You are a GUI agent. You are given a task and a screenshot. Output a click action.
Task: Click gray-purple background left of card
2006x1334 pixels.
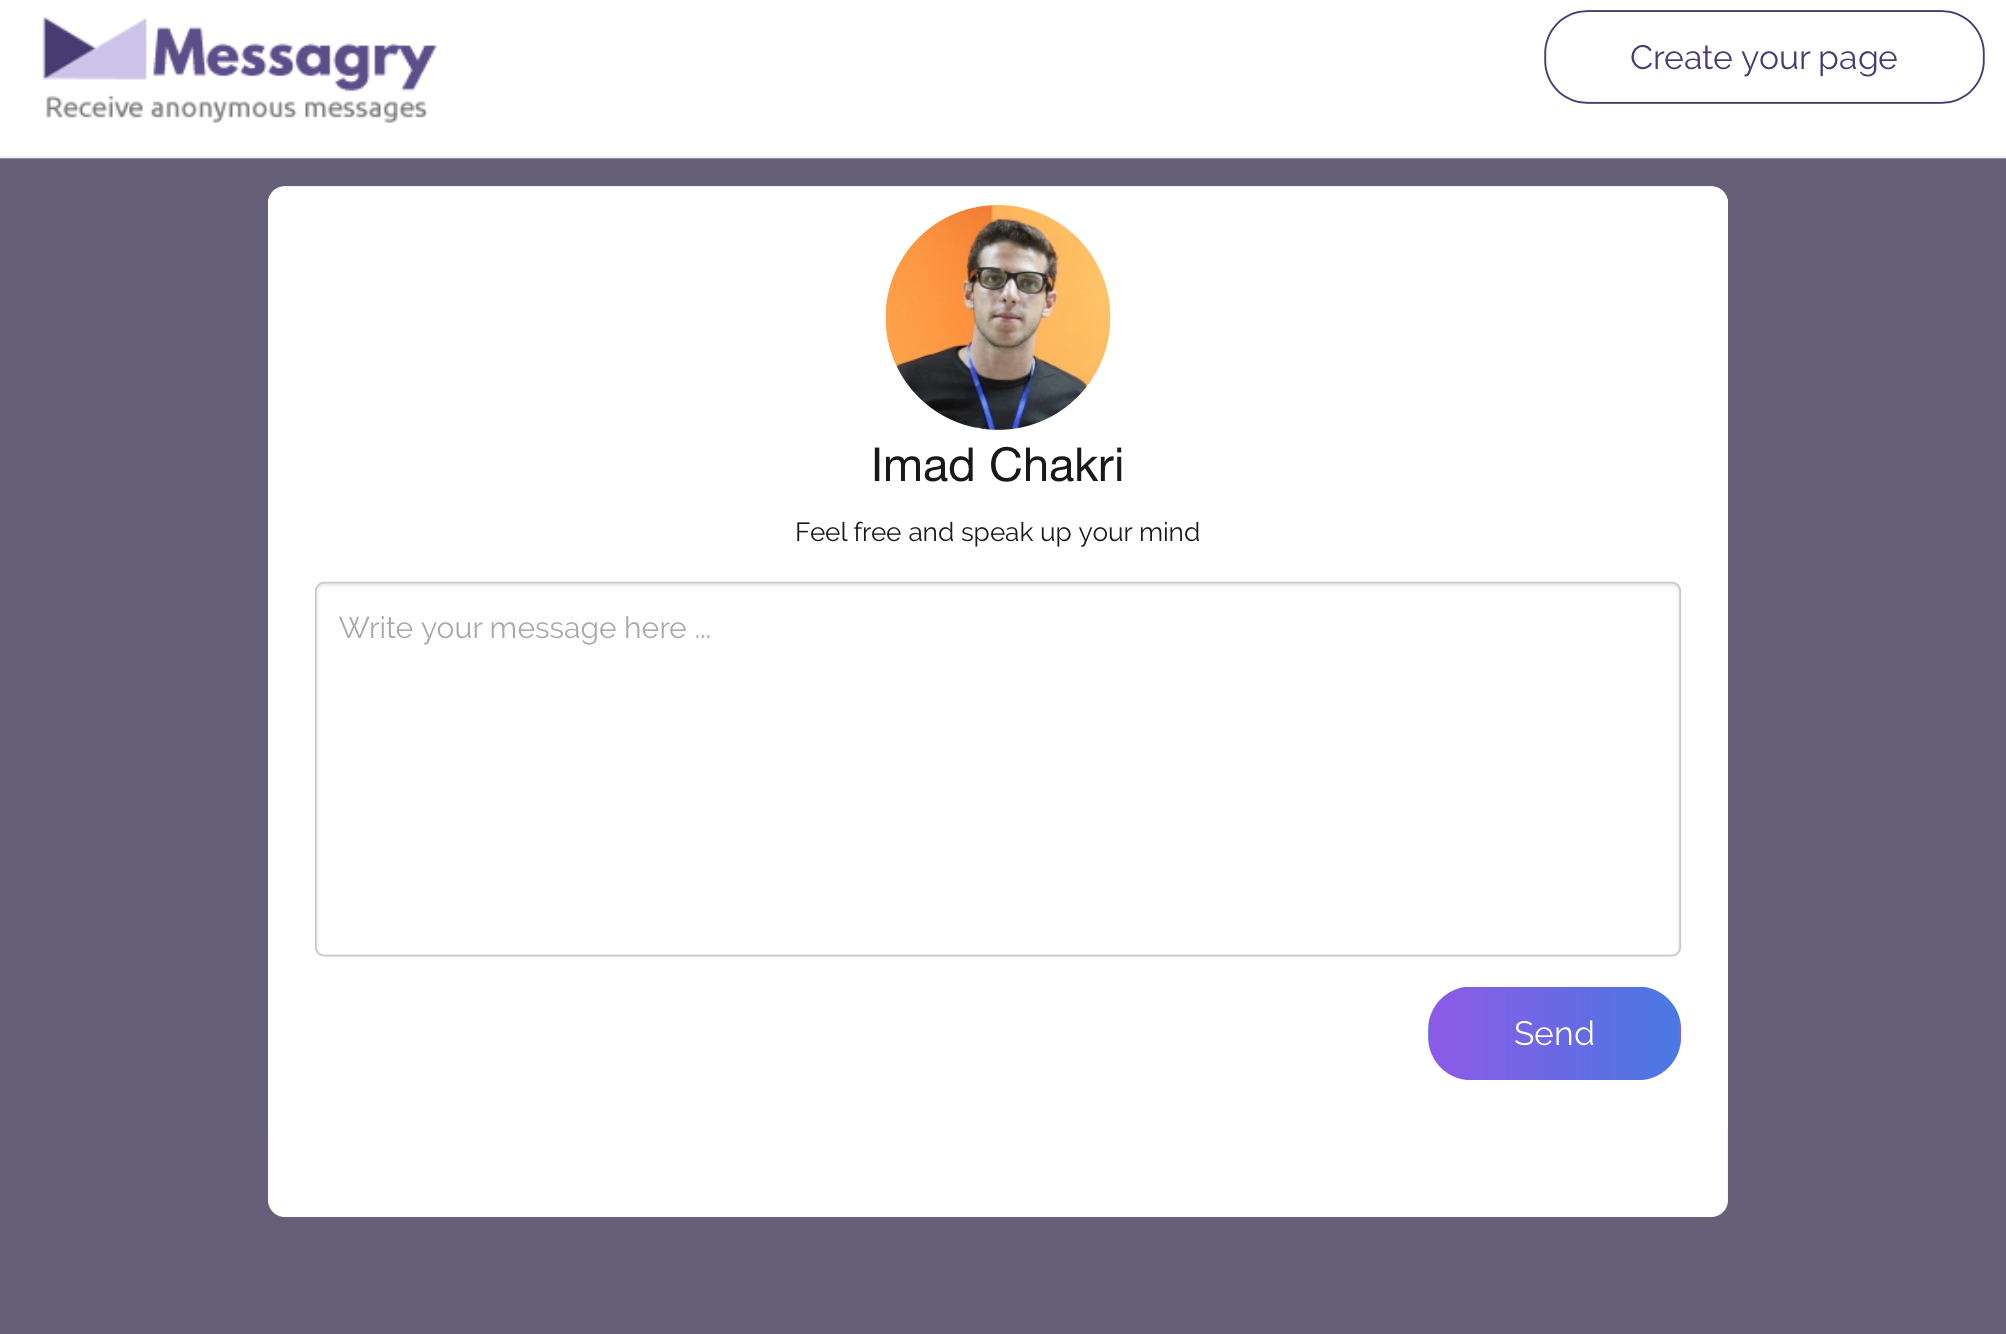[x=134, y=700]
